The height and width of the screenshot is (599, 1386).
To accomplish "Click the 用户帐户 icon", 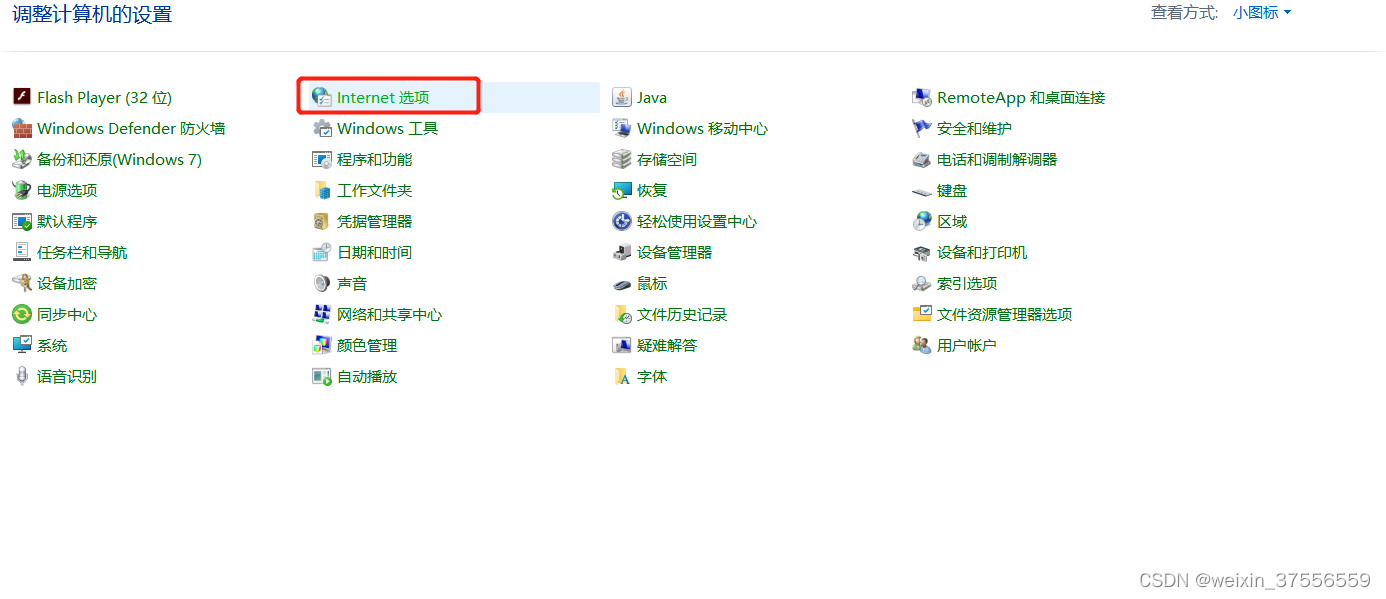I will point(921,345).
